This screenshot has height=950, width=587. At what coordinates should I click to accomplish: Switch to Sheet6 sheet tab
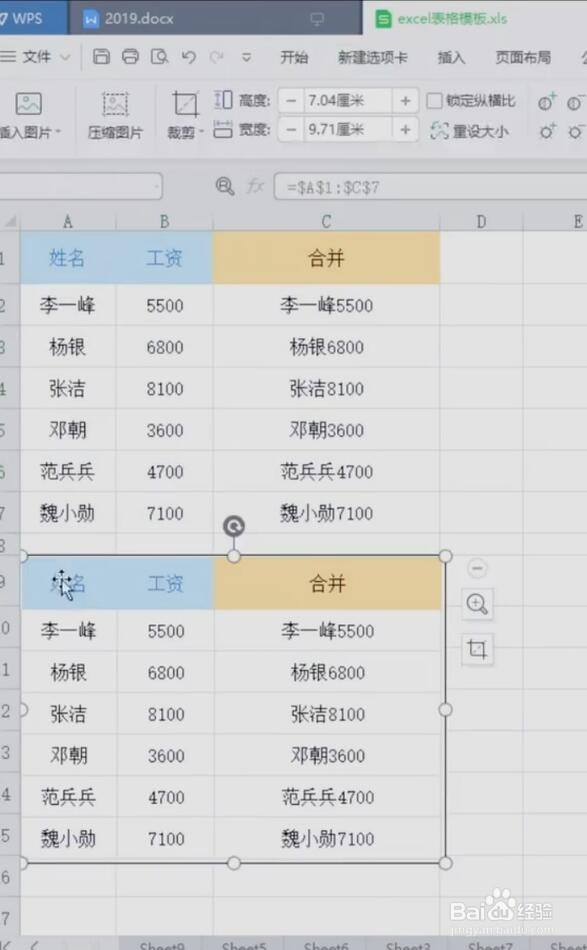coord(326,945)
